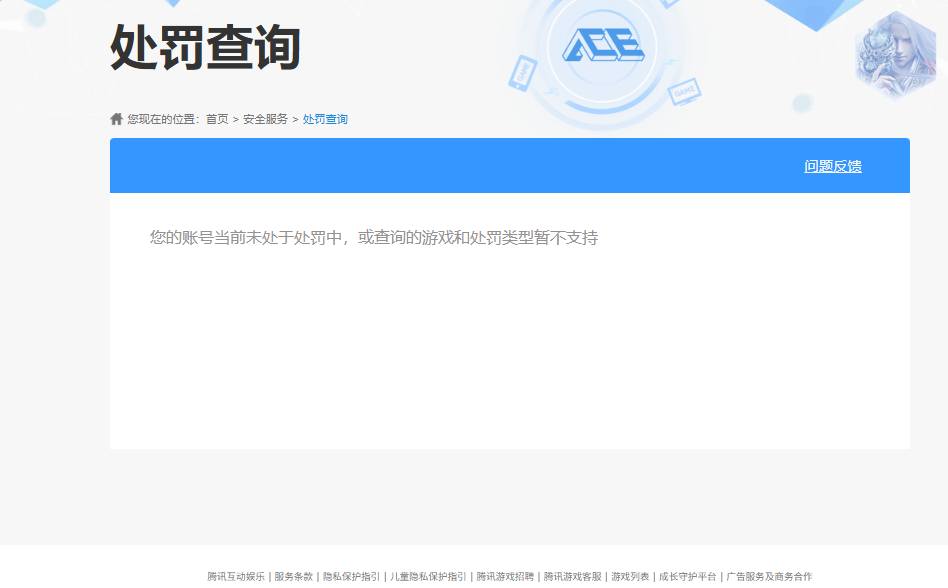Click 隐私保护指引 in the footer
Image resolution: width=948 pixels, height=588 pixels.
[351, 577]
